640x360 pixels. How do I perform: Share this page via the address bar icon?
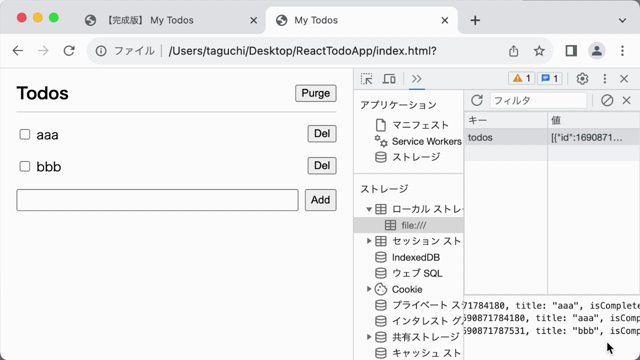(513, 51)
